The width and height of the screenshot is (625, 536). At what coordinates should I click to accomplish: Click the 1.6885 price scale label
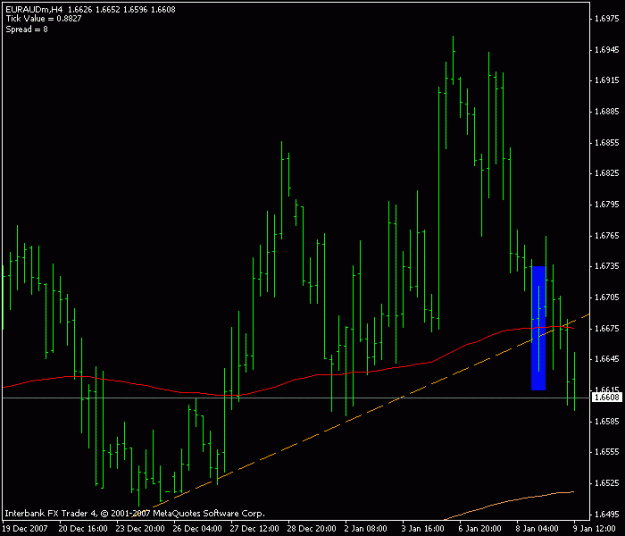(x=607, y=111)
